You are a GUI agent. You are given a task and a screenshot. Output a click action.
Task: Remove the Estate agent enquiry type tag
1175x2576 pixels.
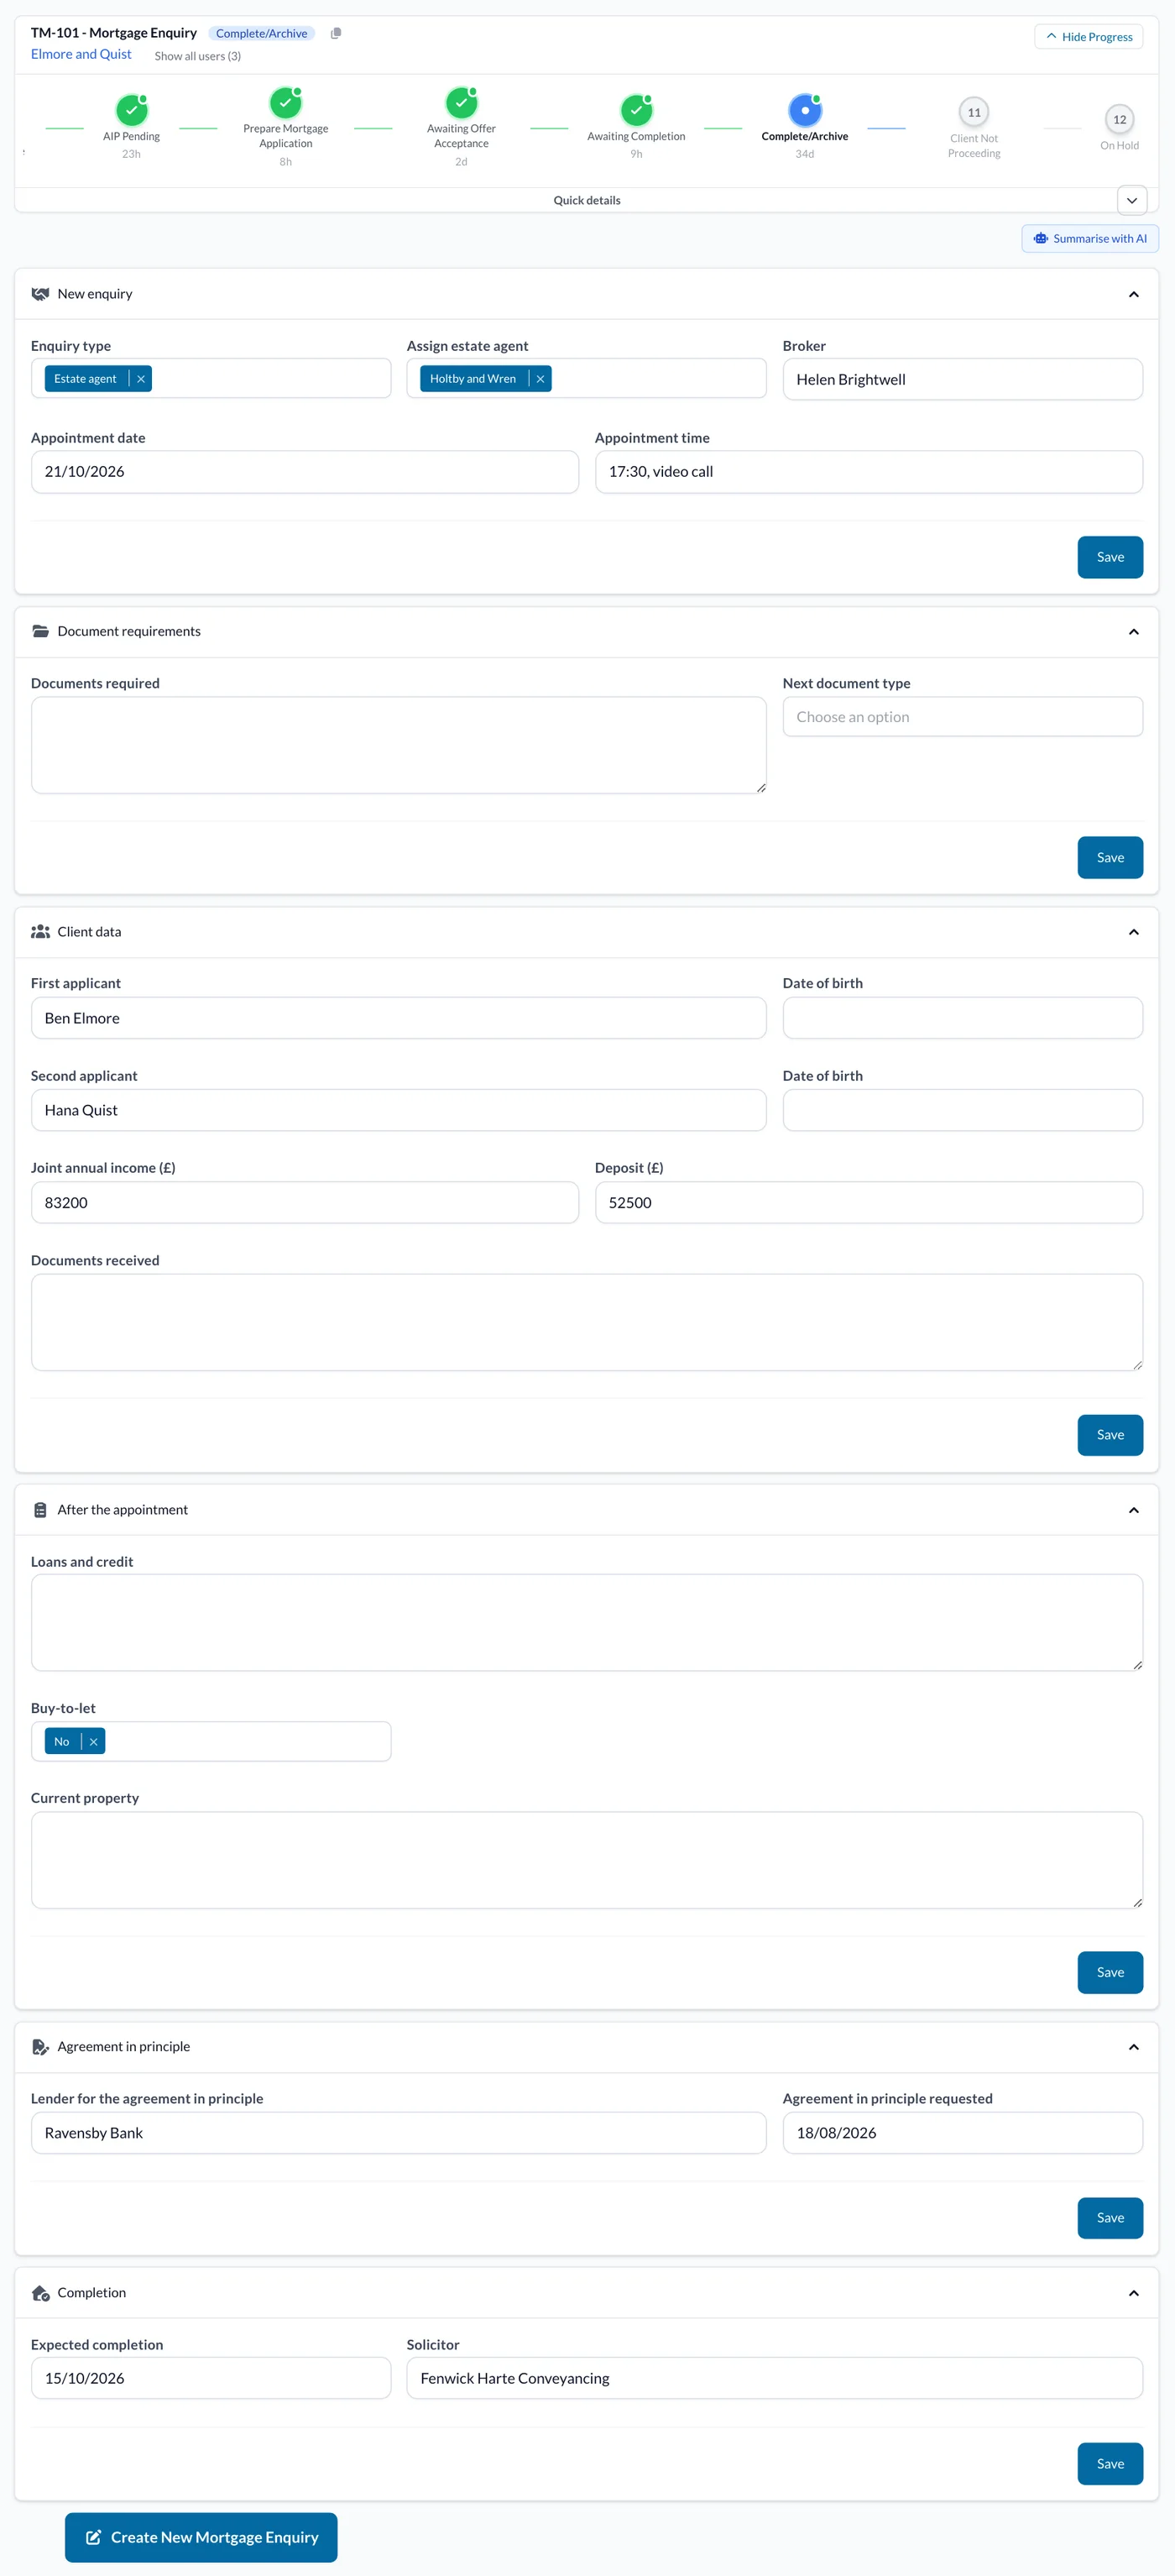[x=141, y=379]
